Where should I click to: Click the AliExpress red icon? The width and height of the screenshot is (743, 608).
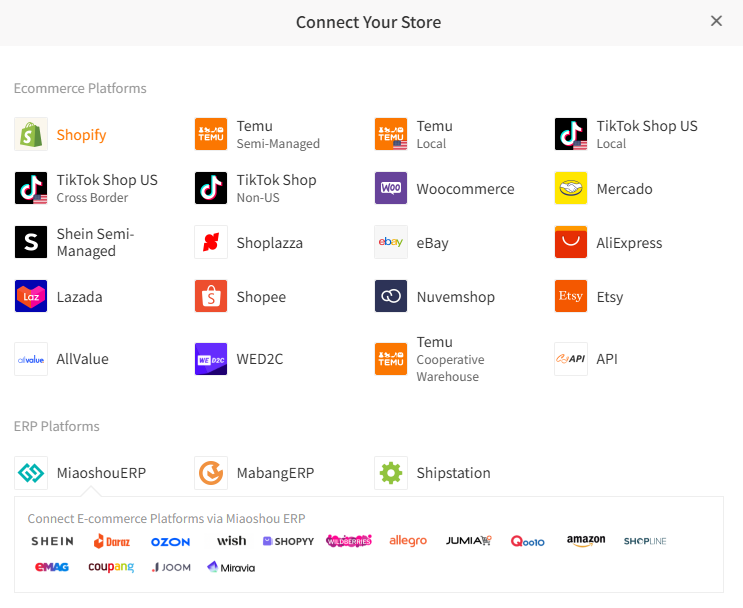tap(571, 242)
